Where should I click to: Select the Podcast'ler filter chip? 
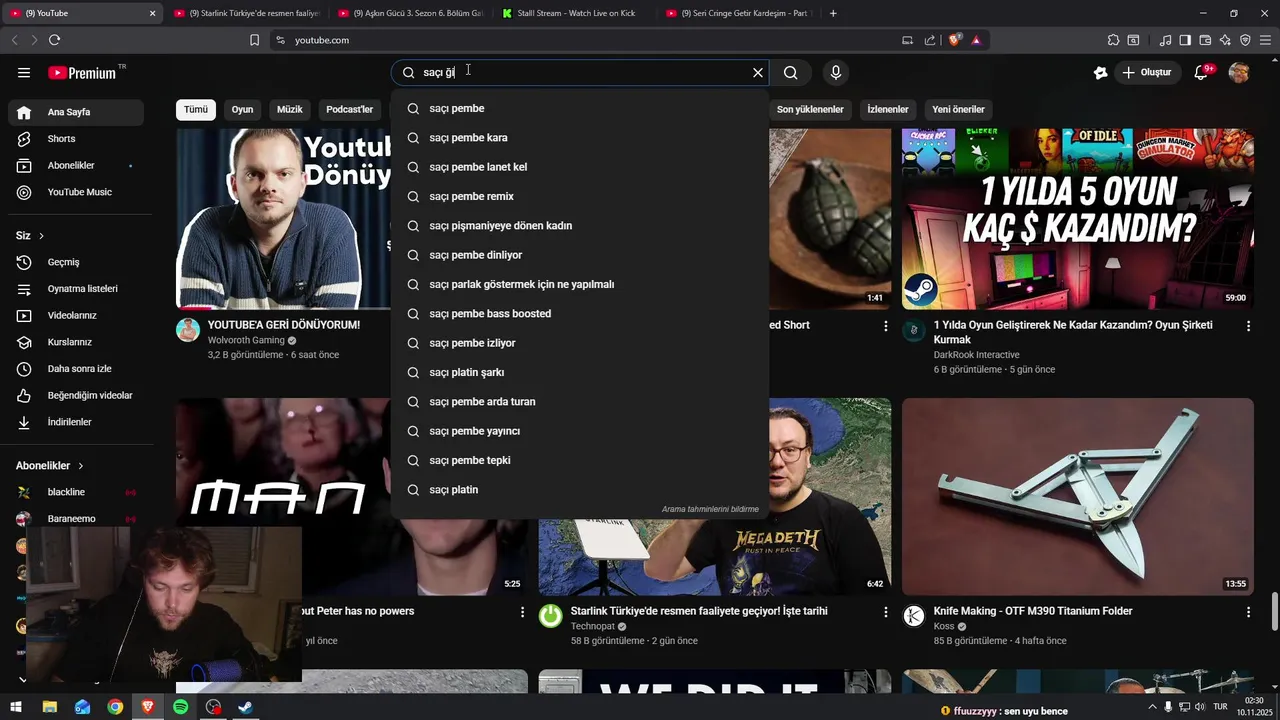[349, 109]
